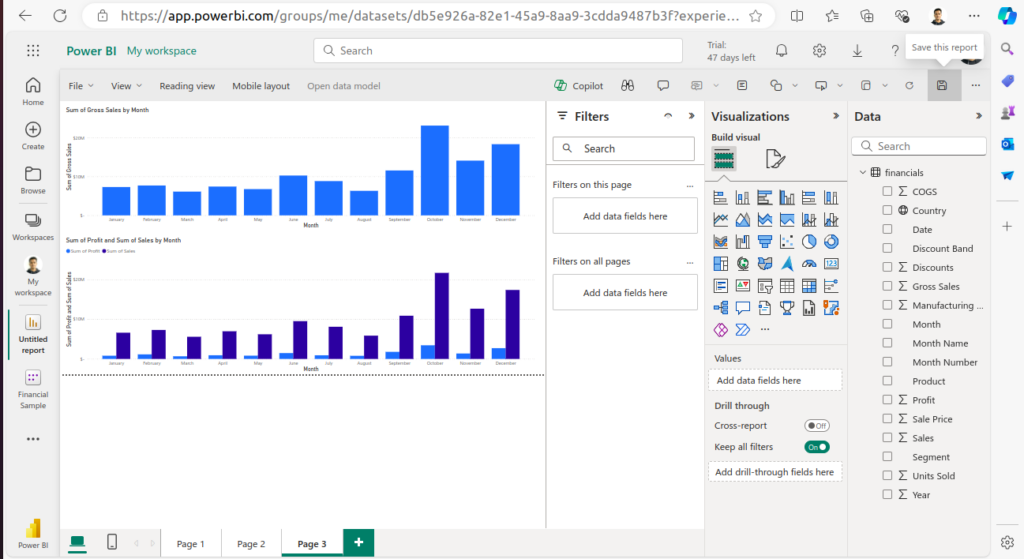Click Reading view in the toolbar
The height and width of the screenshot is (559, 1024).
point(187,86)
